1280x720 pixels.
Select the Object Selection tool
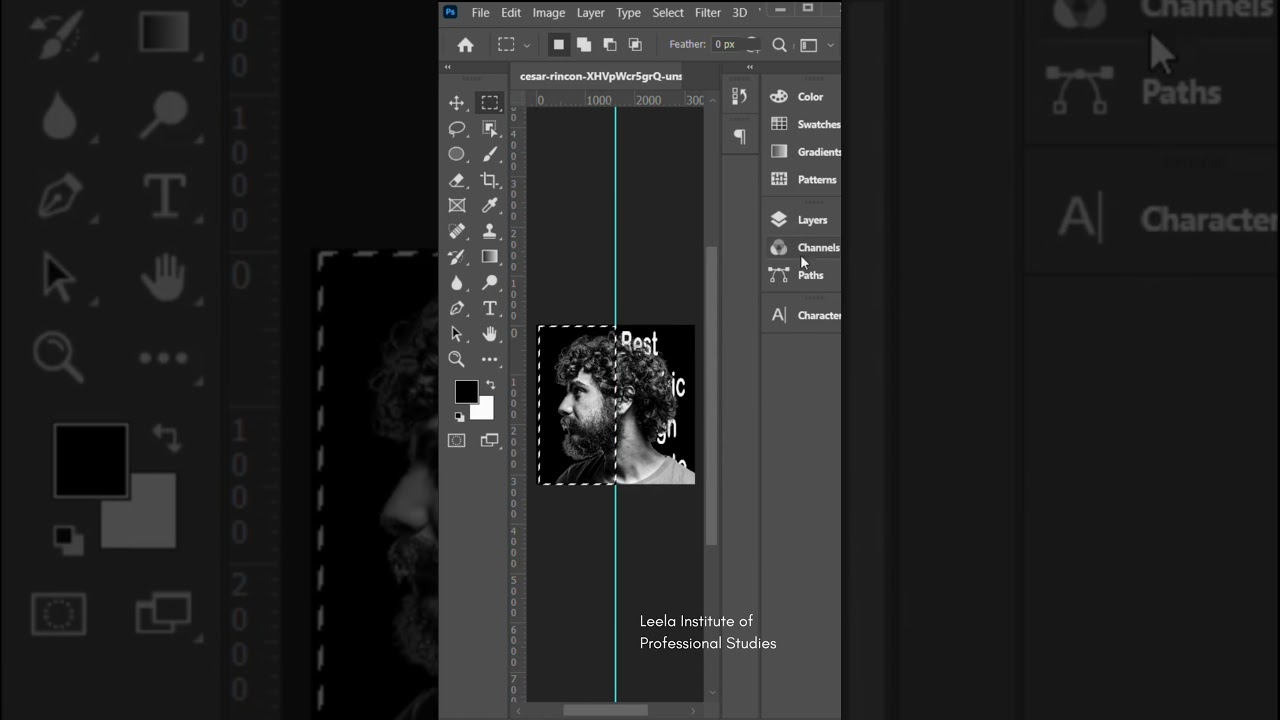489,129
